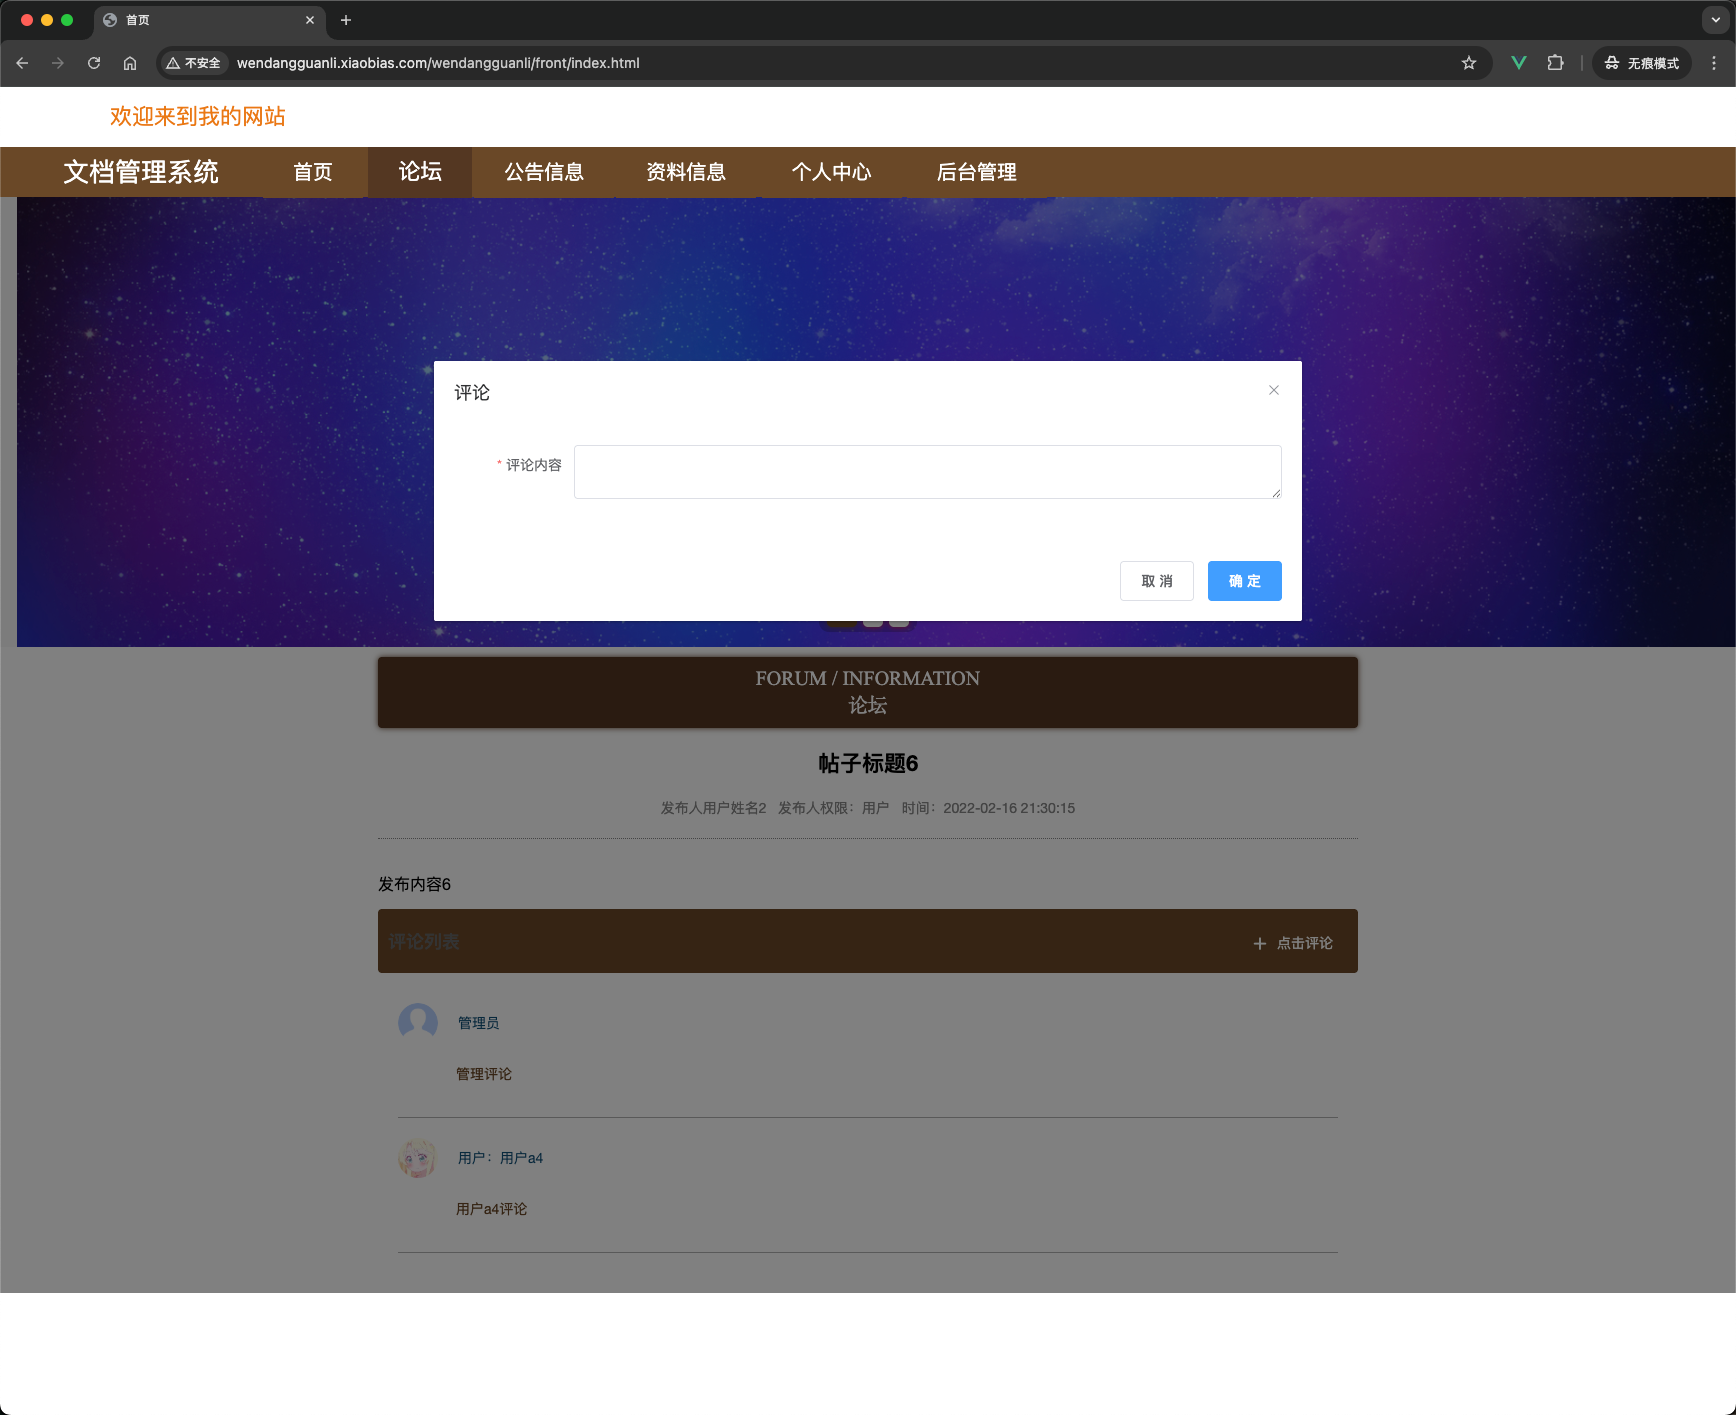1736x1415 pixels.
Task: Click the browser home icon
Action: [130, 63]
